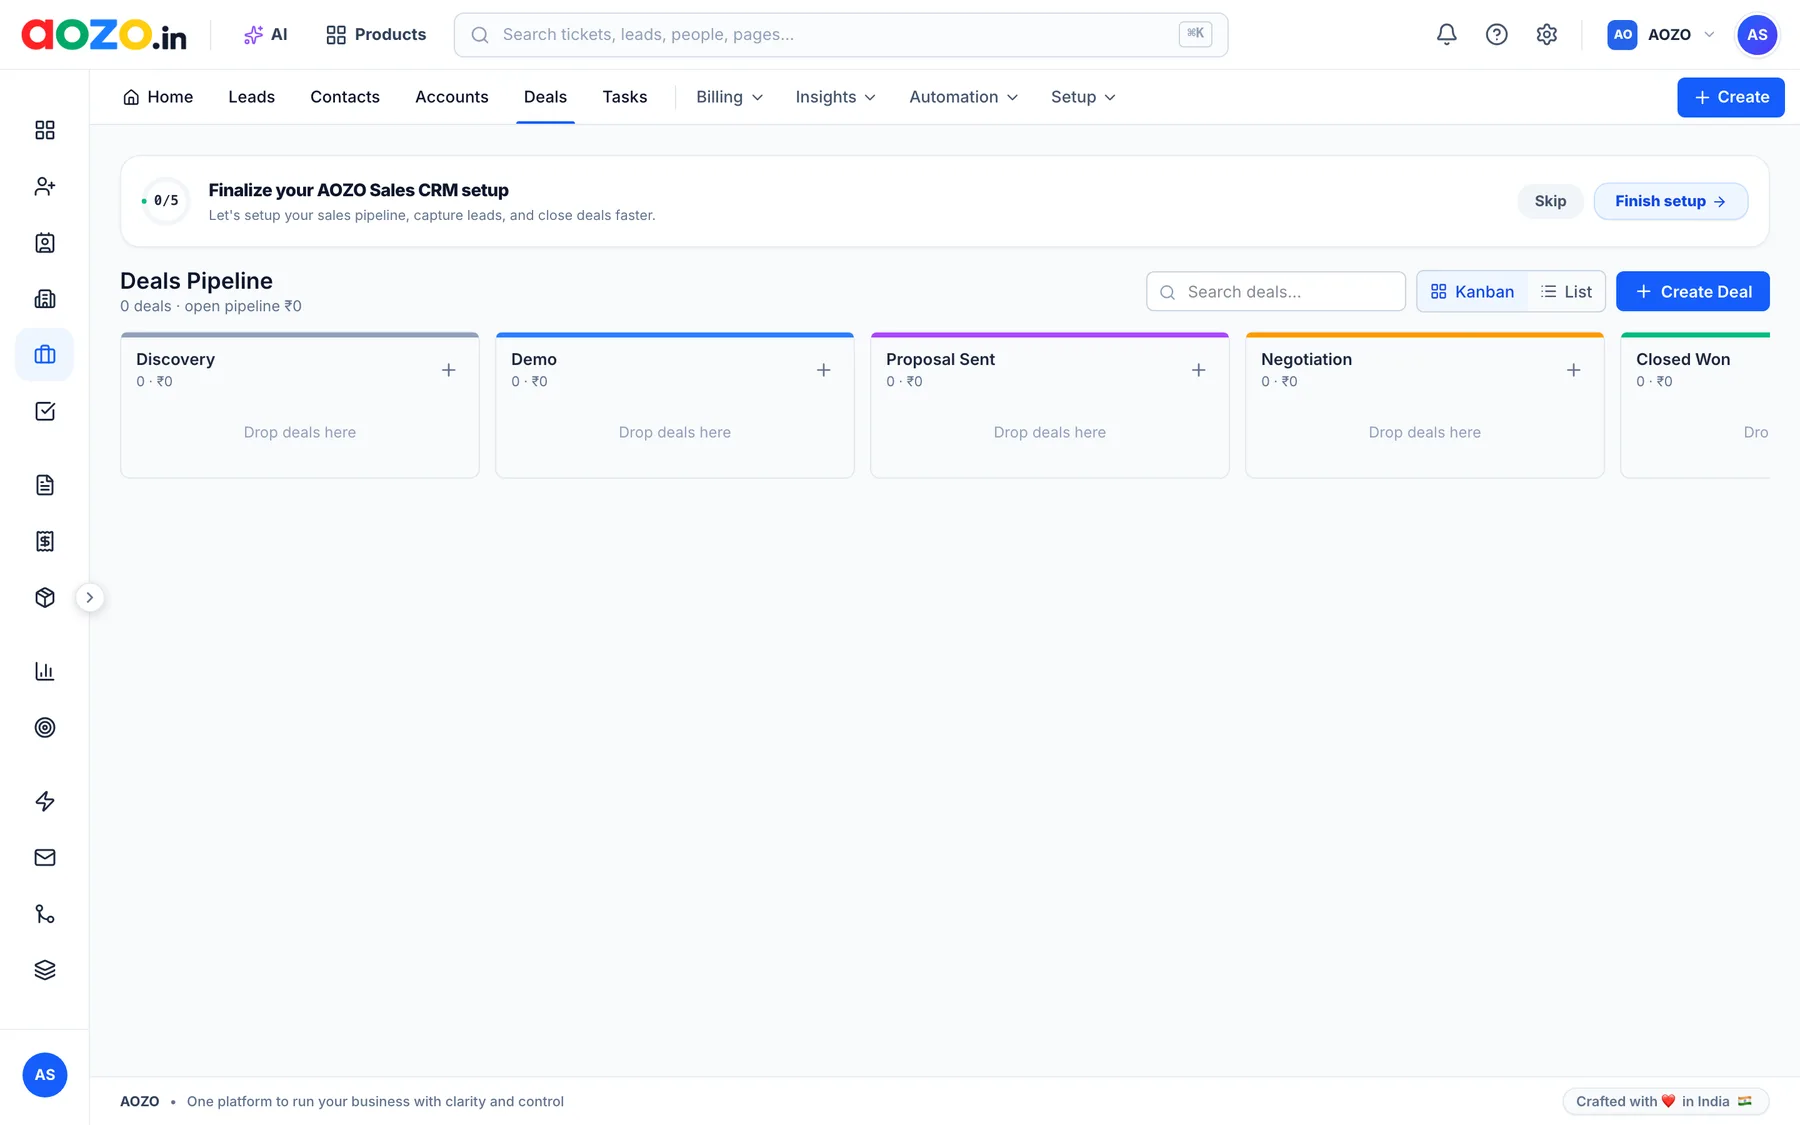
Task: Open the tasks checkbox sidebar icon
Action: pos(45,411)
